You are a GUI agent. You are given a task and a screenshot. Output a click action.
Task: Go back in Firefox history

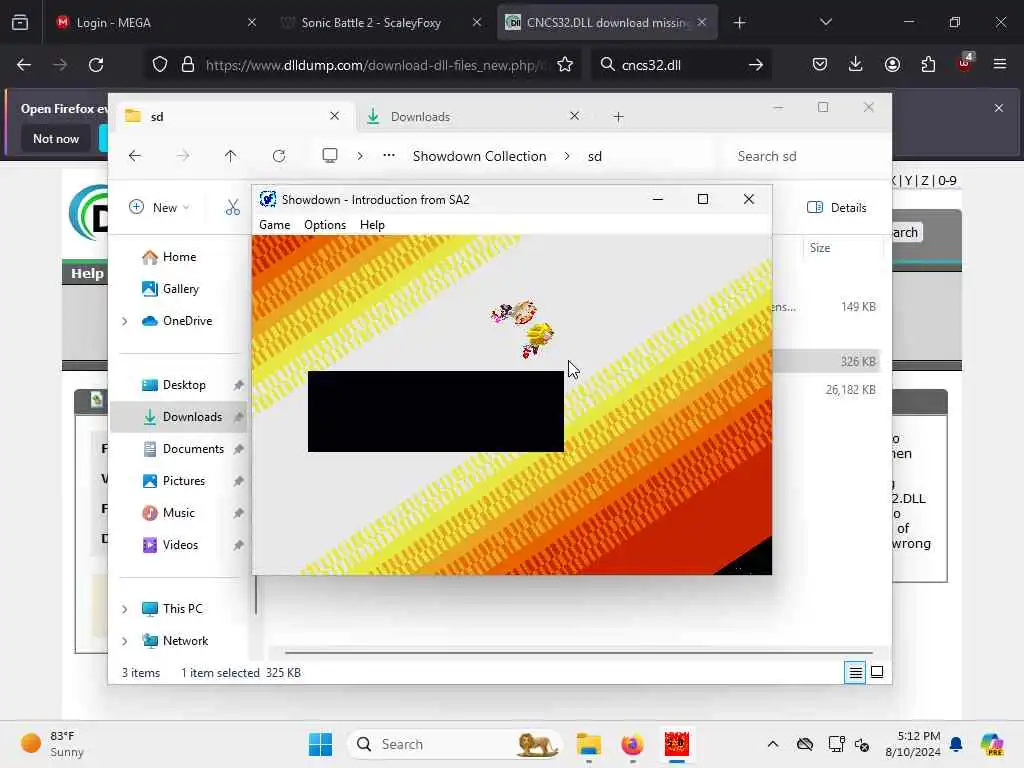[24, 65]
